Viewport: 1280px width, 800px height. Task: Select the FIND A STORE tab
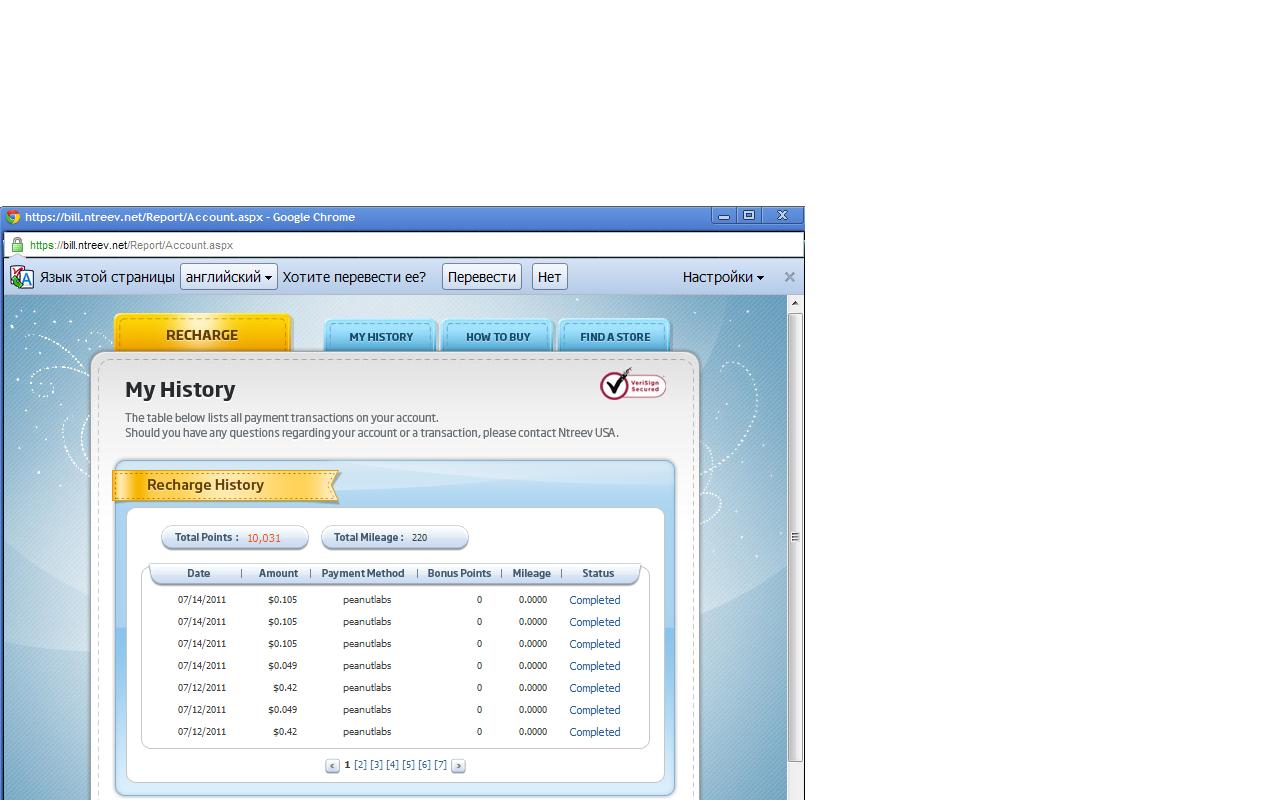pyautogui.click(x=614, y=337)
